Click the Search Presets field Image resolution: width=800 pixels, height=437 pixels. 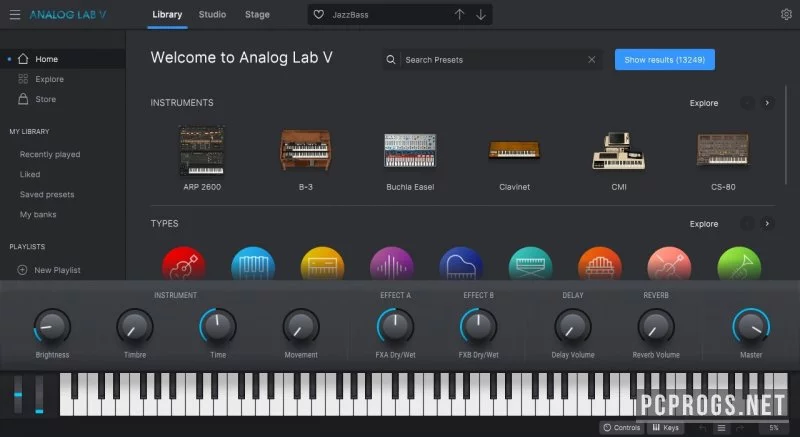pos(492,60)
